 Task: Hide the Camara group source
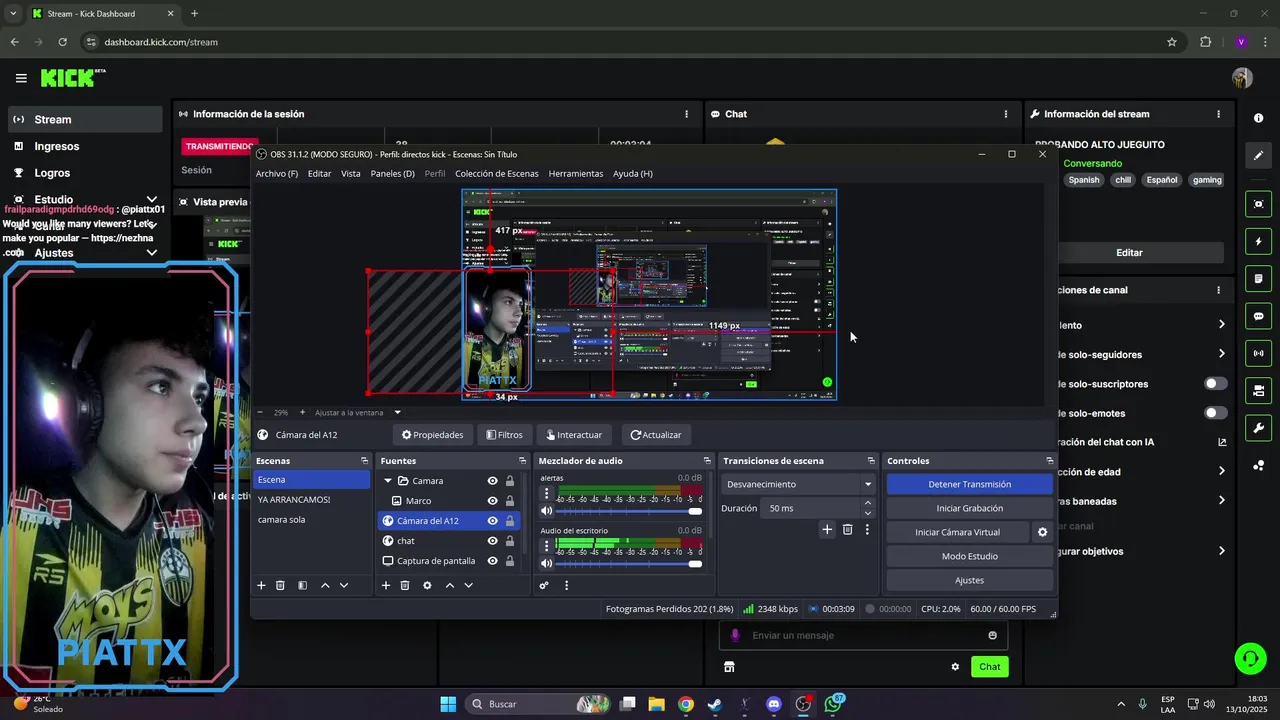tap(492, 481)
